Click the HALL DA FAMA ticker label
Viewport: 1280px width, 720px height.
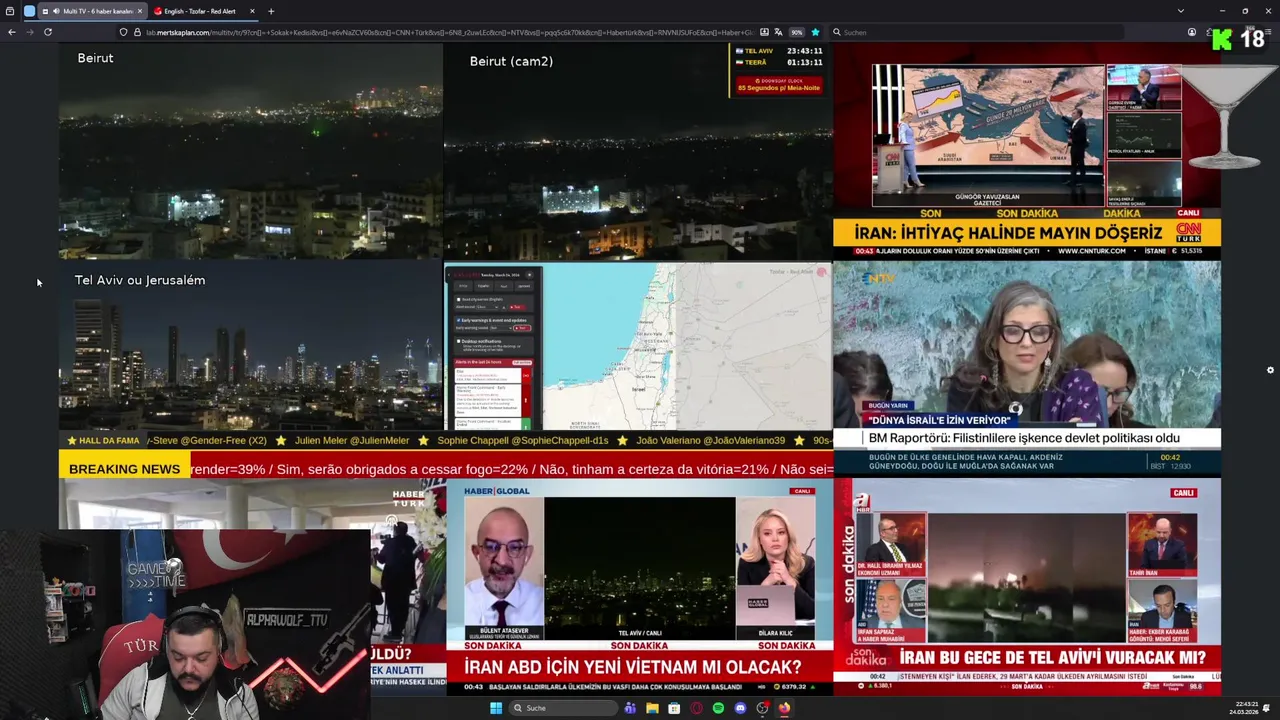(x=103, y=440)
